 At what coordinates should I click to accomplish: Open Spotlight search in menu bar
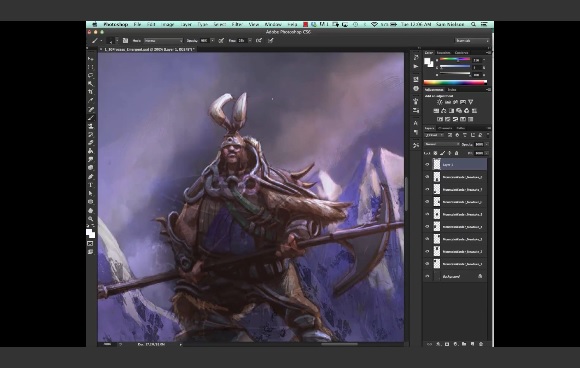click(x=473, y=24)
